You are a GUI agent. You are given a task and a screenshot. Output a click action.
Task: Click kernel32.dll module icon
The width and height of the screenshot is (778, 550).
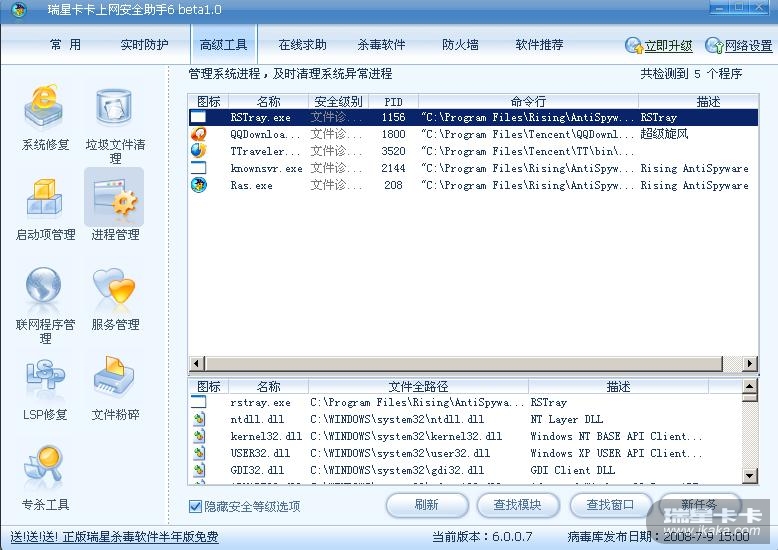(x=198, y=436)
